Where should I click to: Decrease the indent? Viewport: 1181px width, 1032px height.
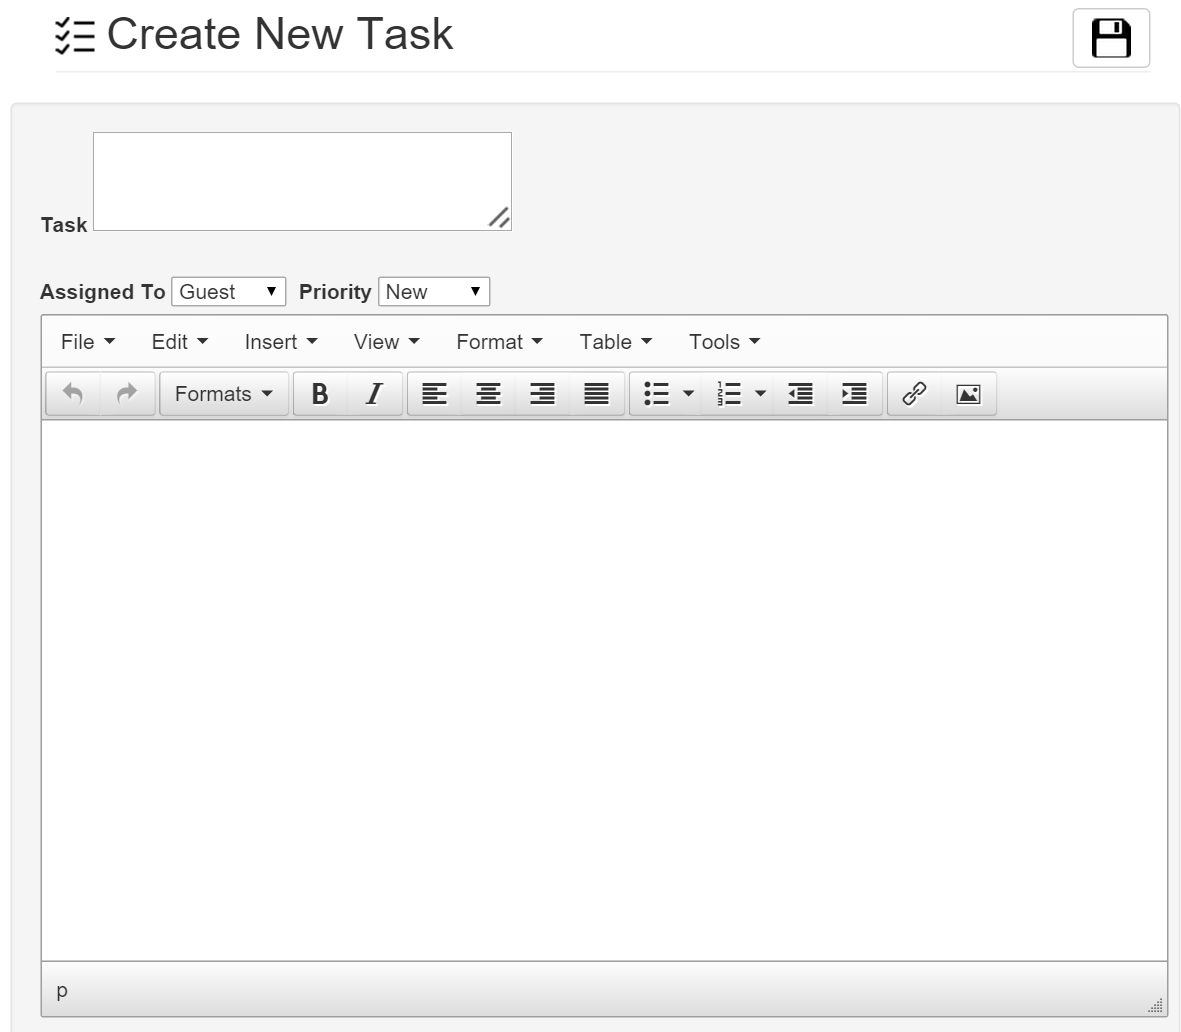point(800,393)
